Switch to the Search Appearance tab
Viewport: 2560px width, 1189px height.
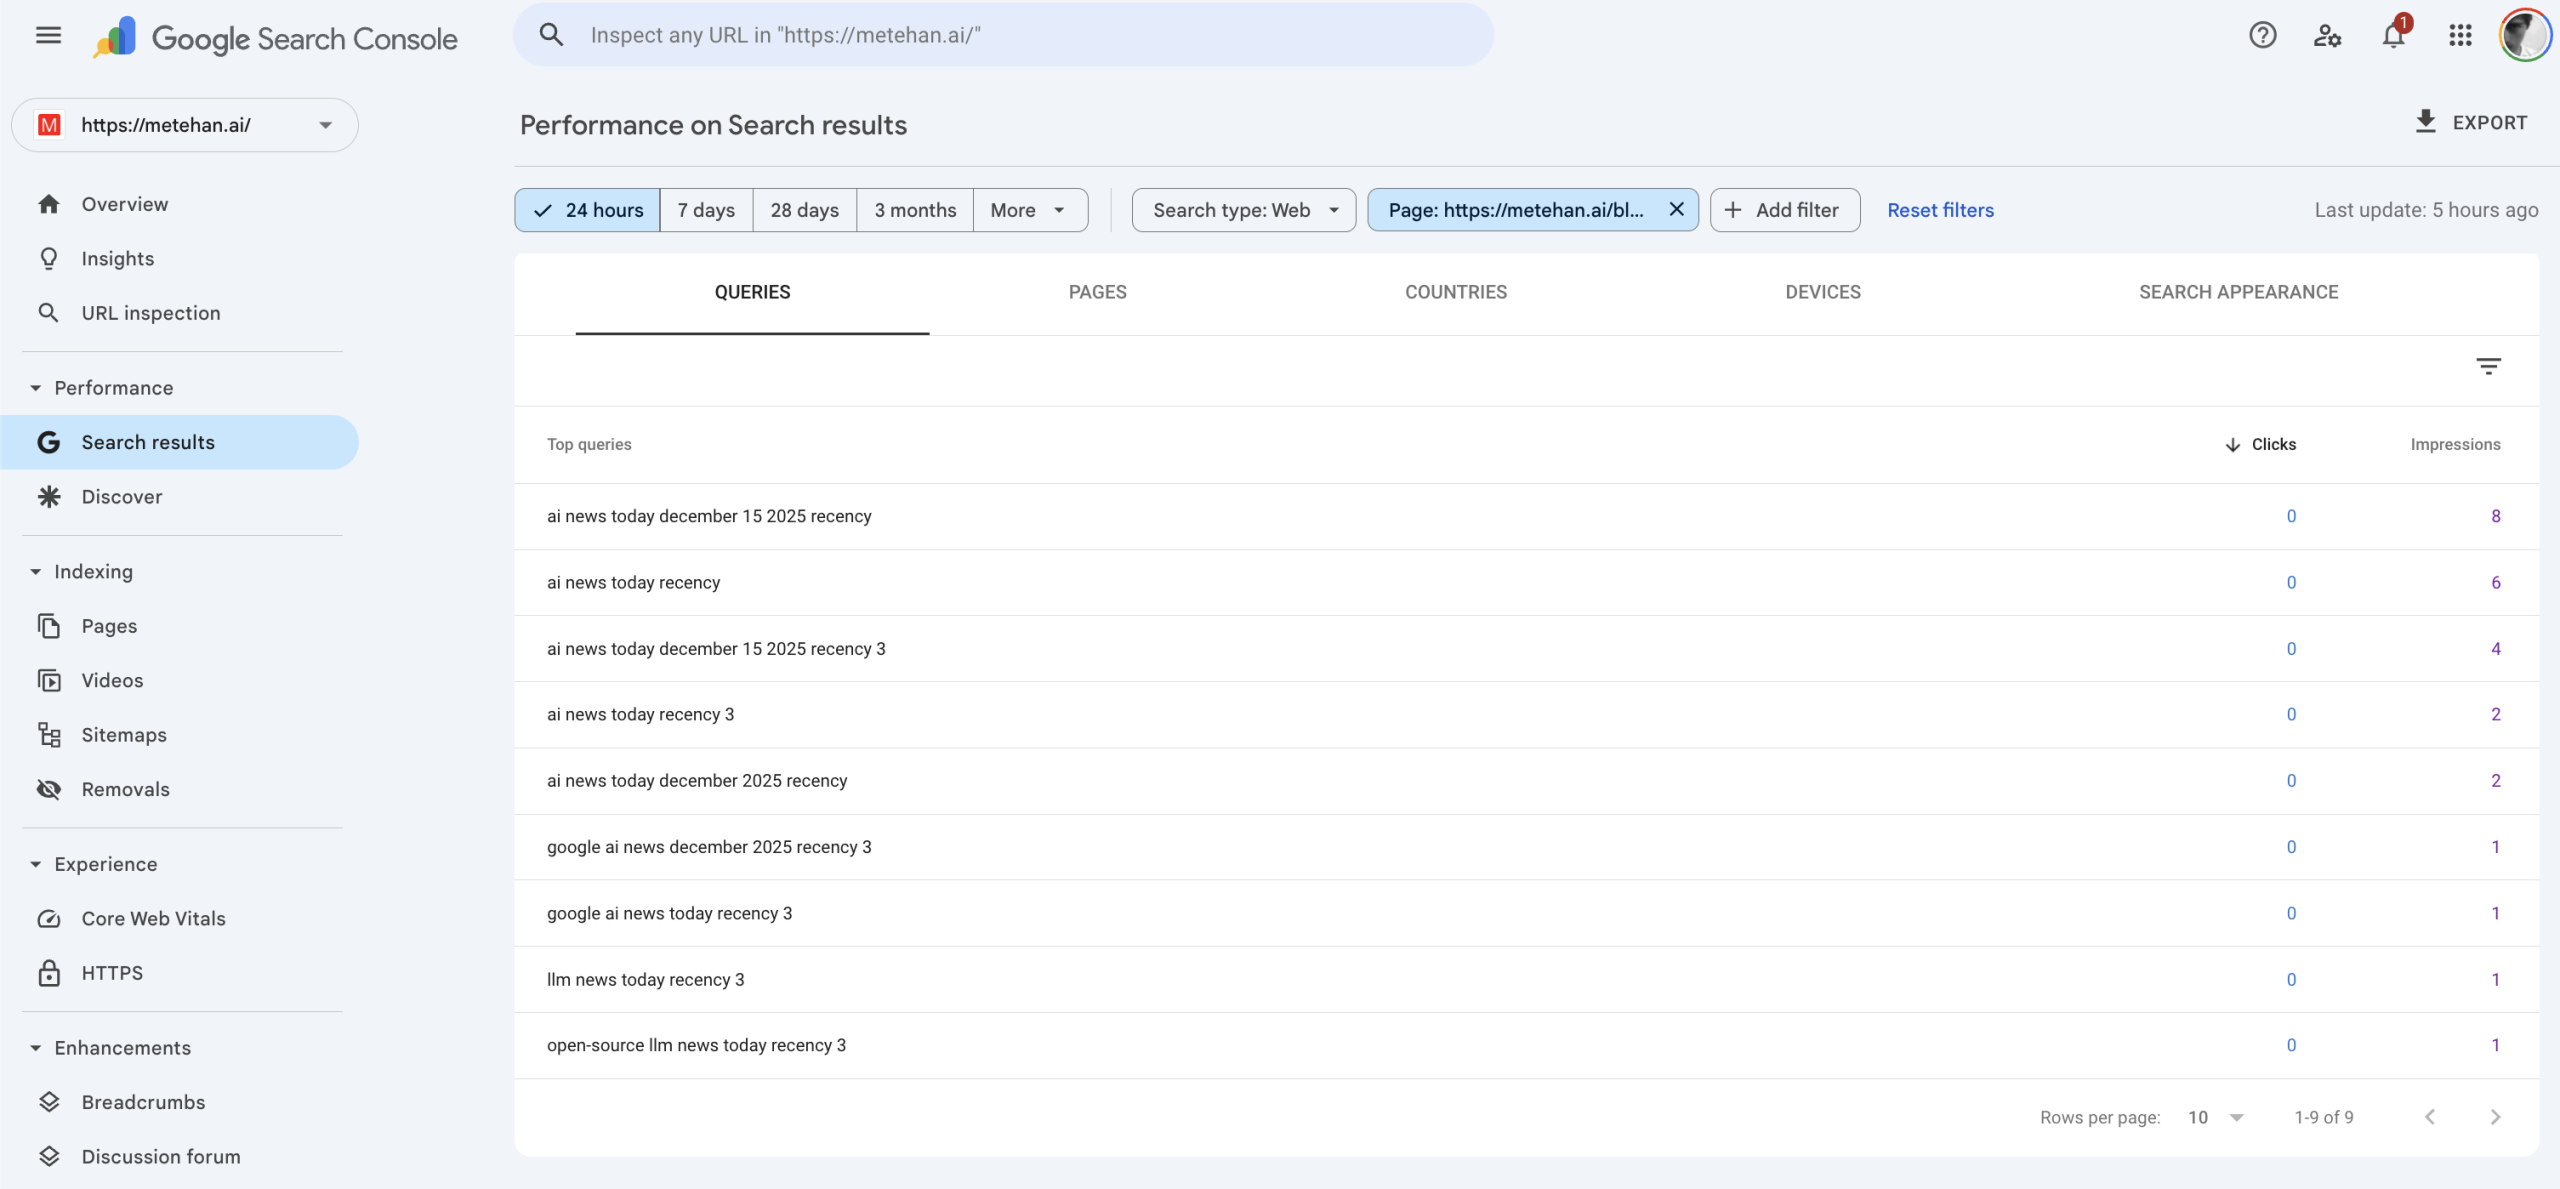pos(2238,292)
